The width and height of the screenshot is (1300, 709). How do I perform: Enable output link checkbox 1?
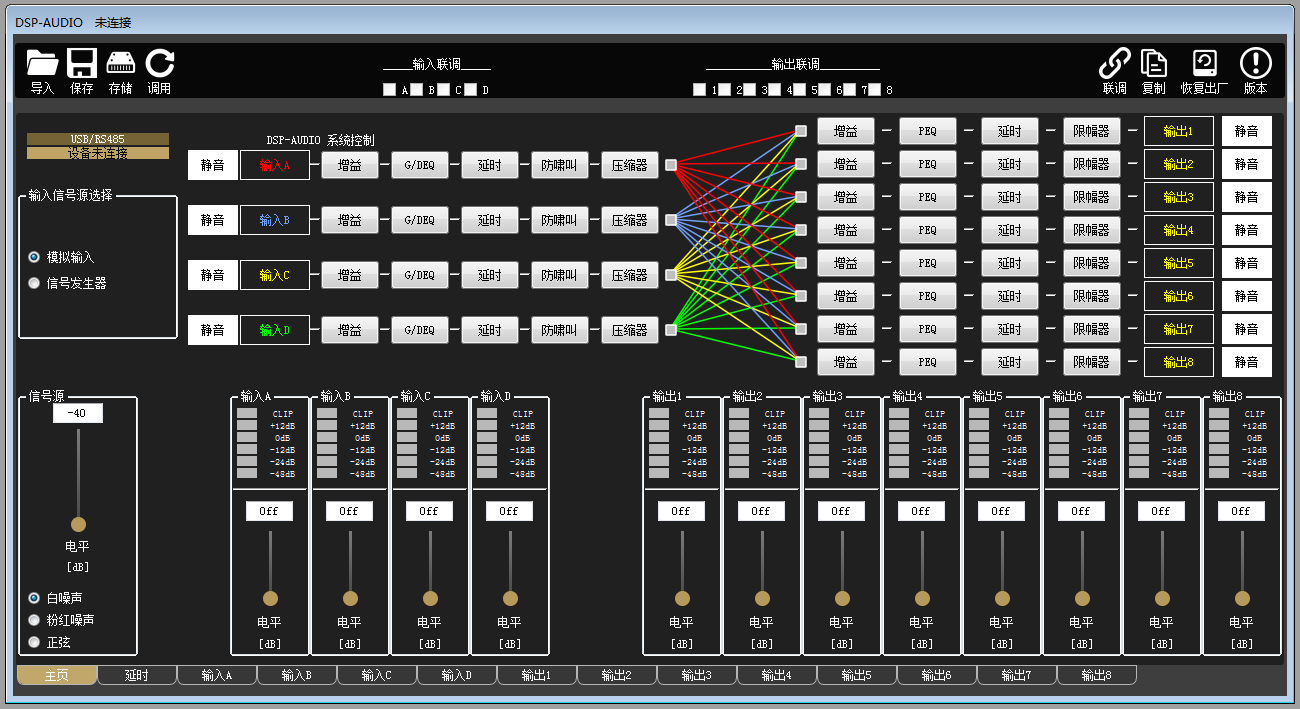[699, 90]
